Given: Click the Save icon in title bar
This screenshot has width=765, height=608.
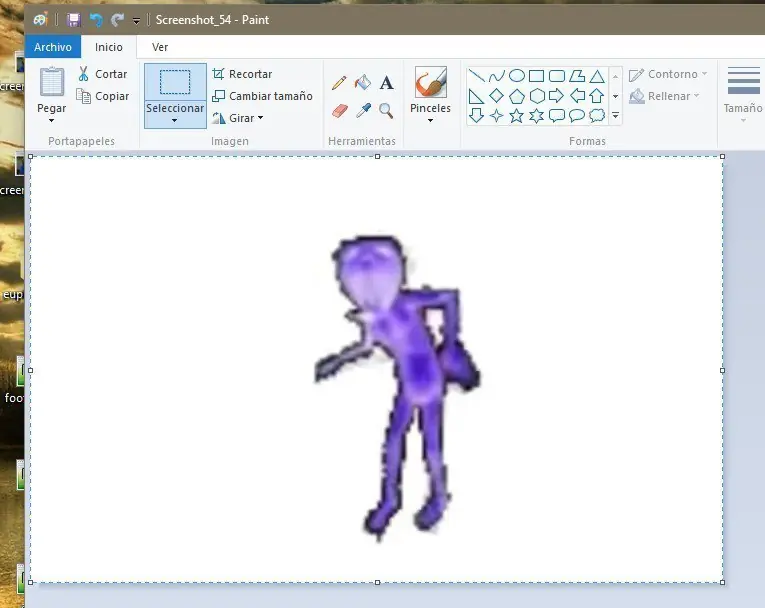Looking at the screenshot, I should (74, 20).
